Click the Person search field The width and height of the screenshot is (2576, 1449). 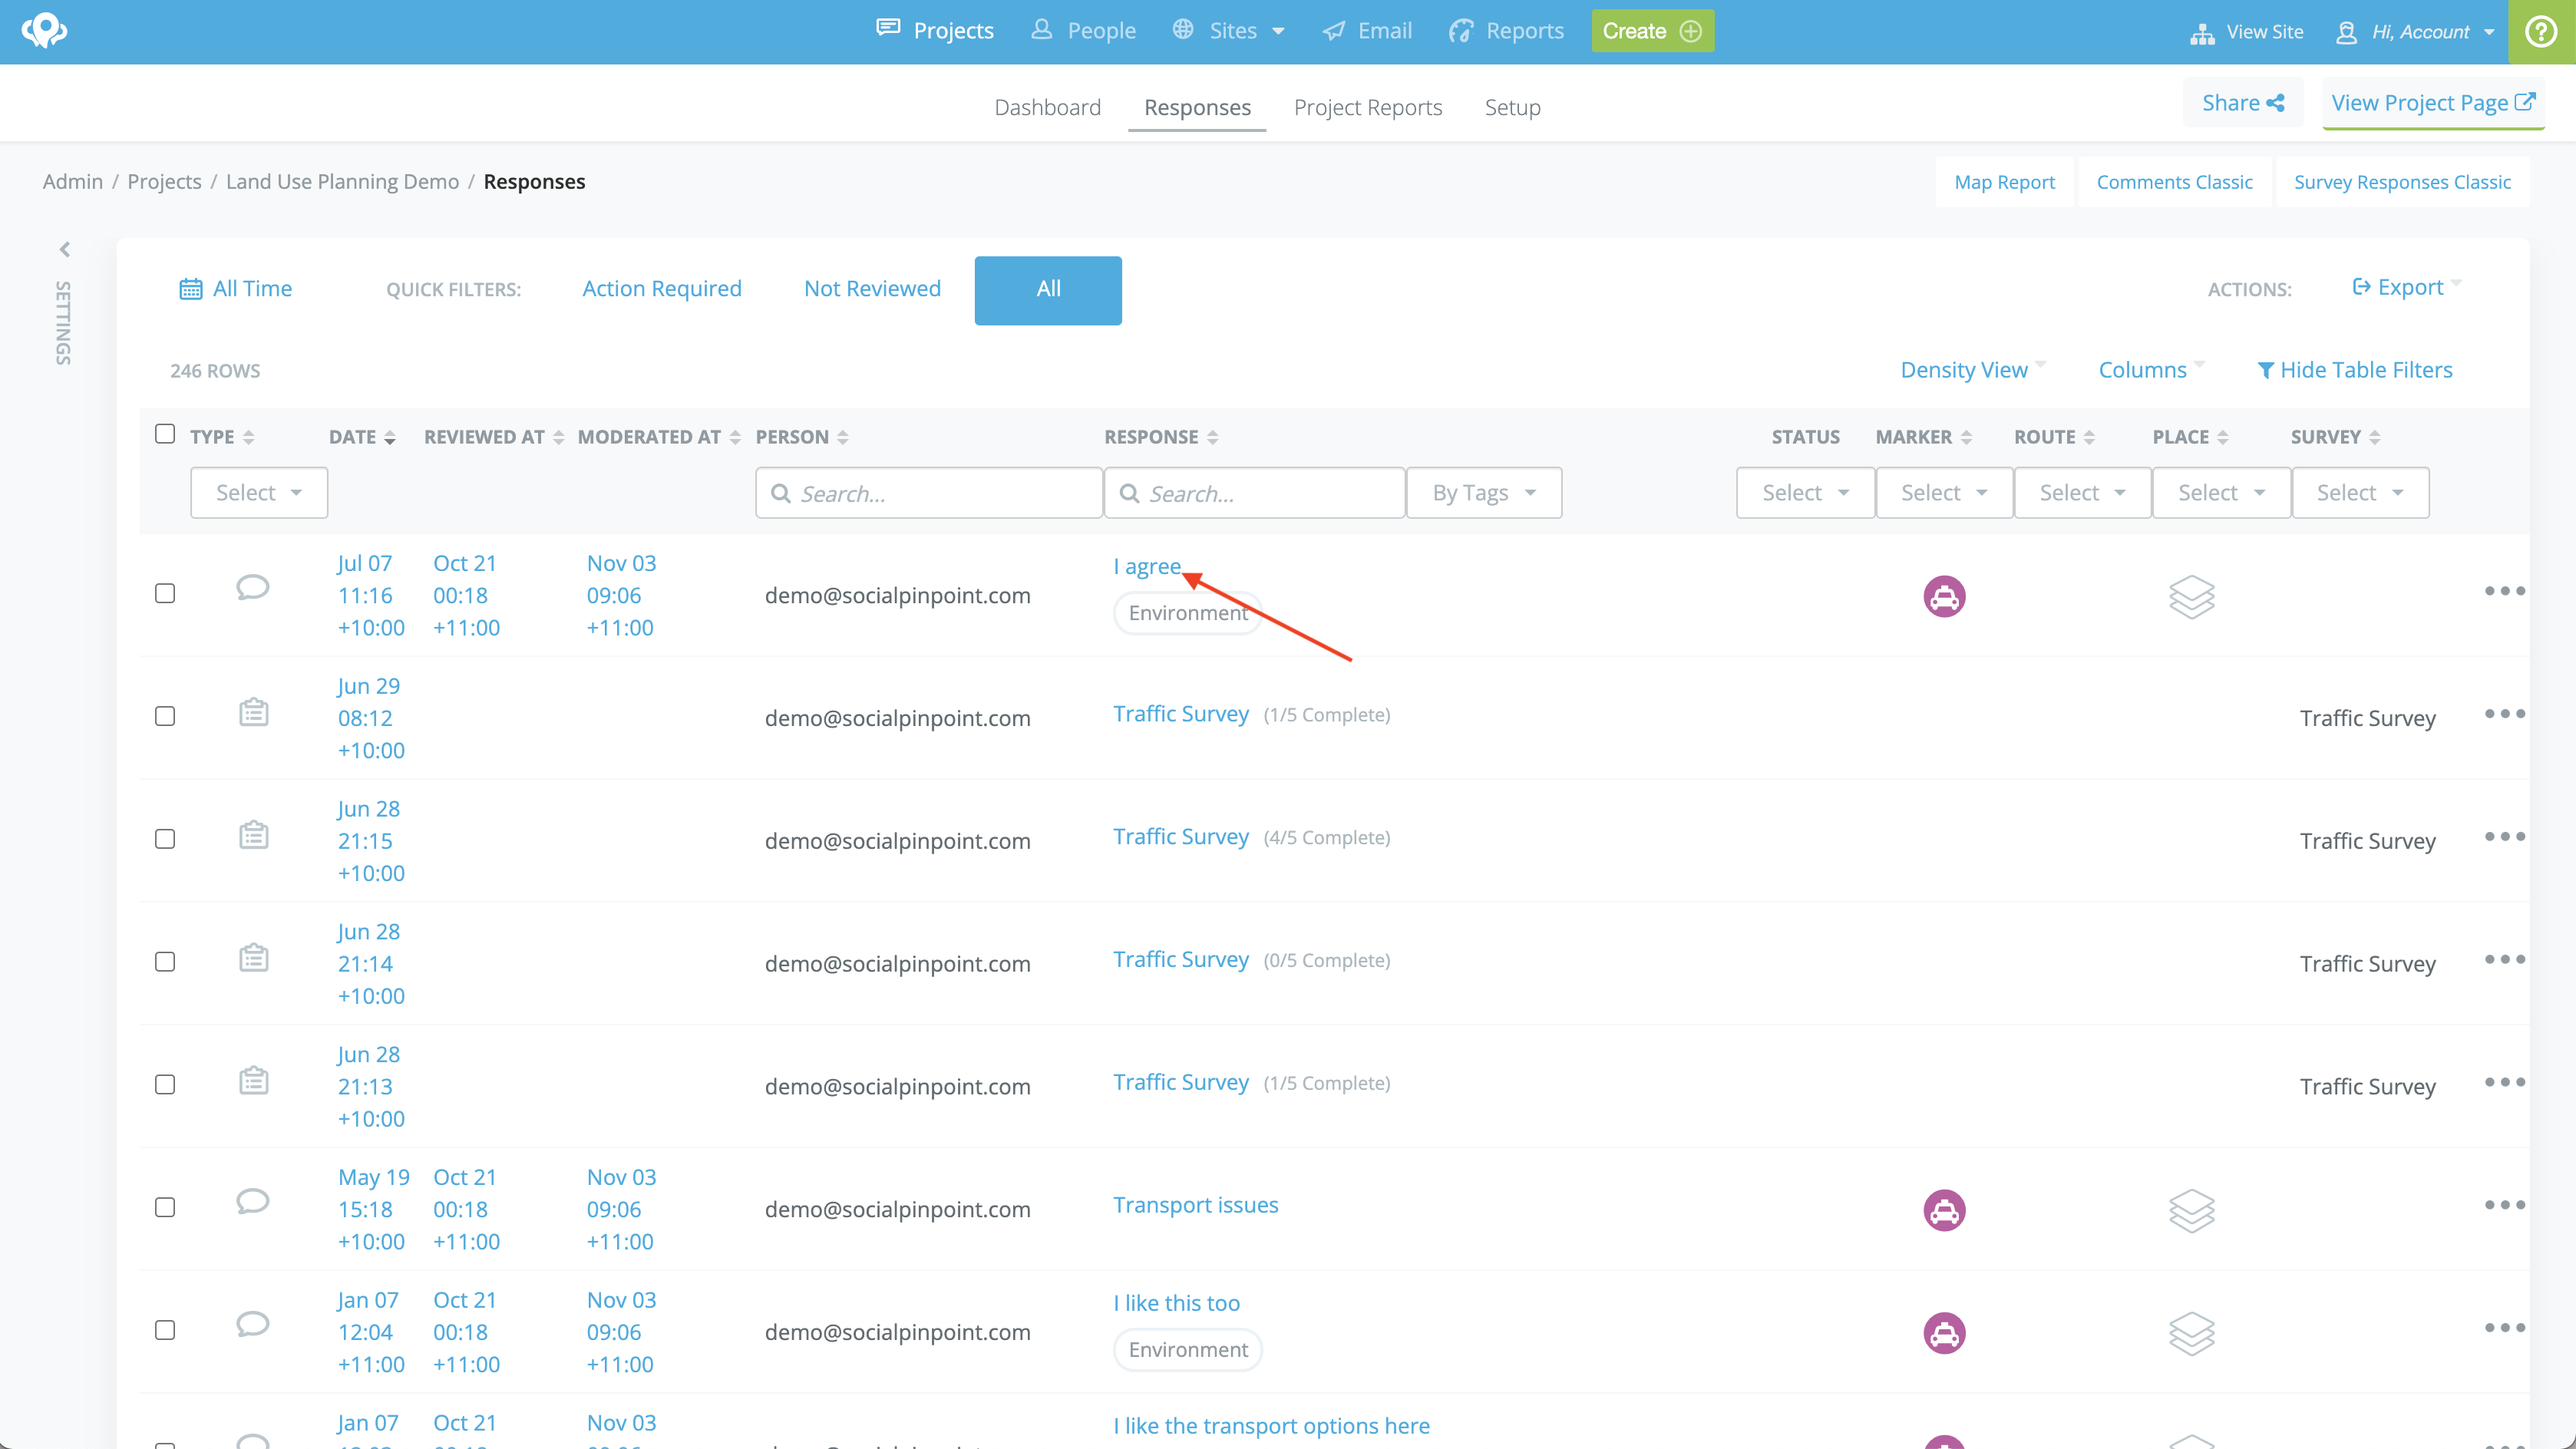point(928,493)
